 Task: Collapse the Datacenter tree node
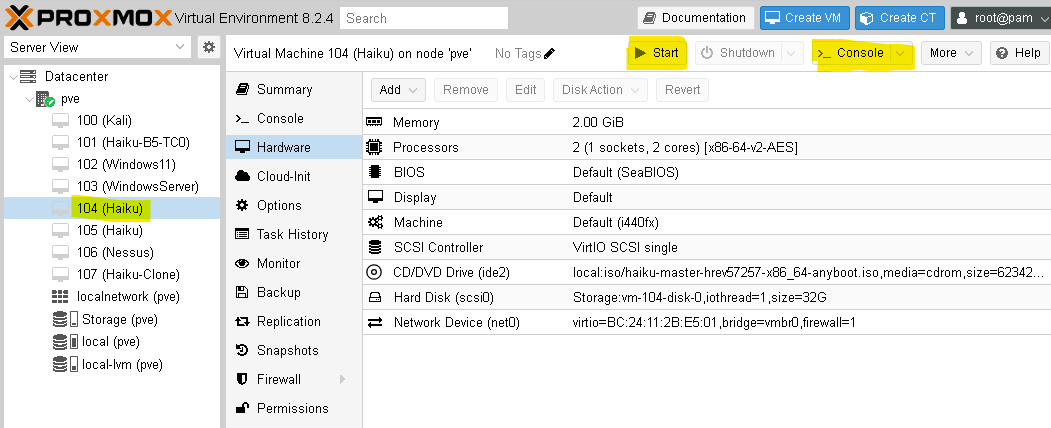pyautogui.click(x=13, y=77)
